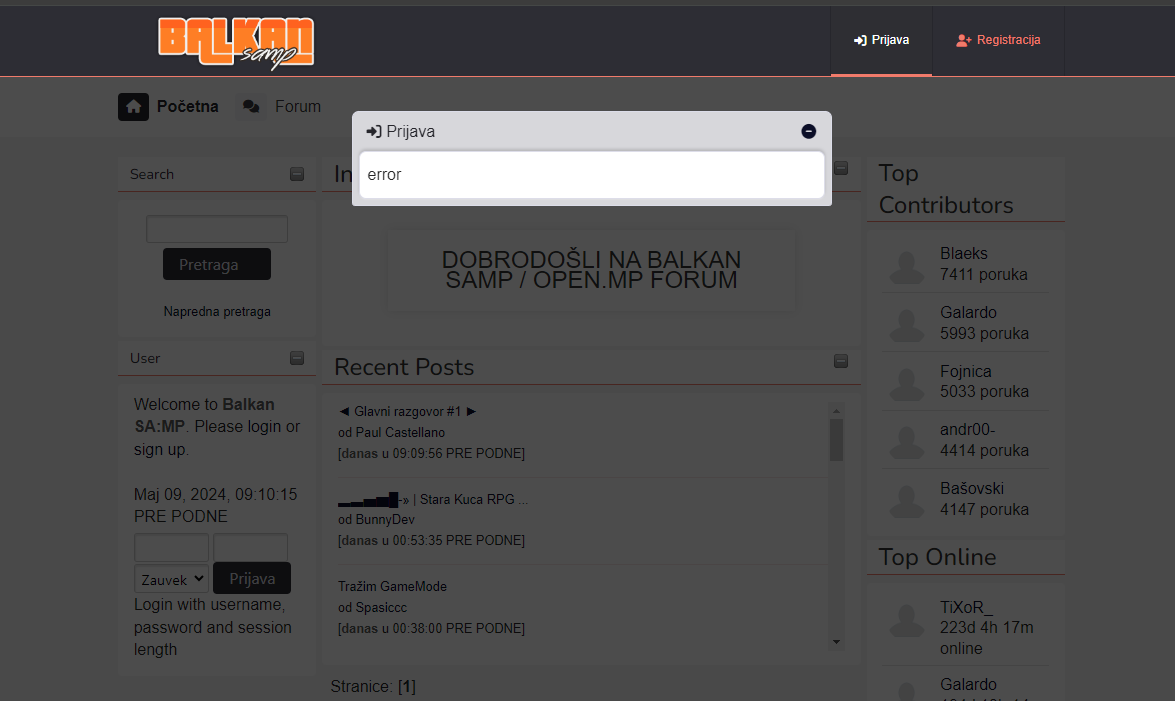The image size is (1175, 701).
Task: Click the Forum chat bubbles icon
Action: pos(251,107)
